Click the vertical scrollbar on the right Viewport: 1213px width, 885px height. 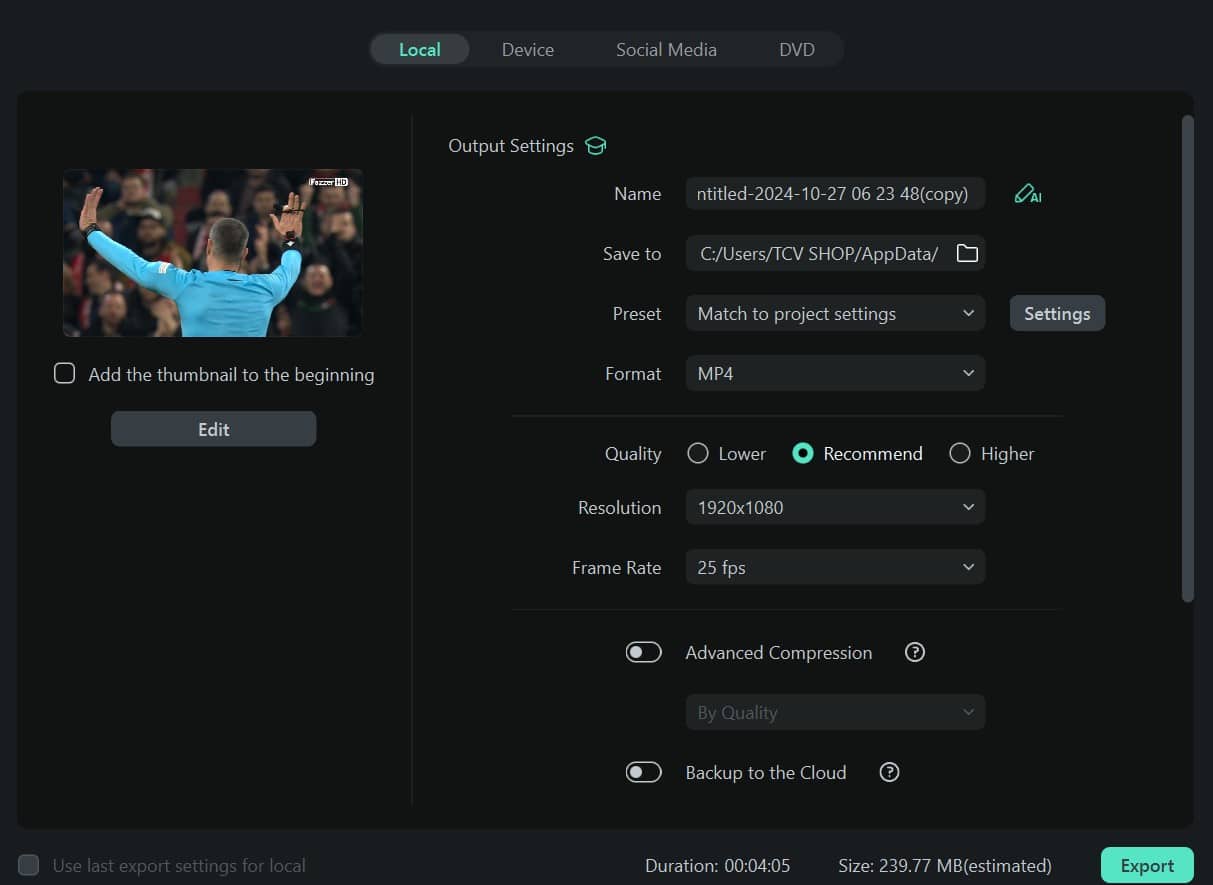(x=1188, y=359)
